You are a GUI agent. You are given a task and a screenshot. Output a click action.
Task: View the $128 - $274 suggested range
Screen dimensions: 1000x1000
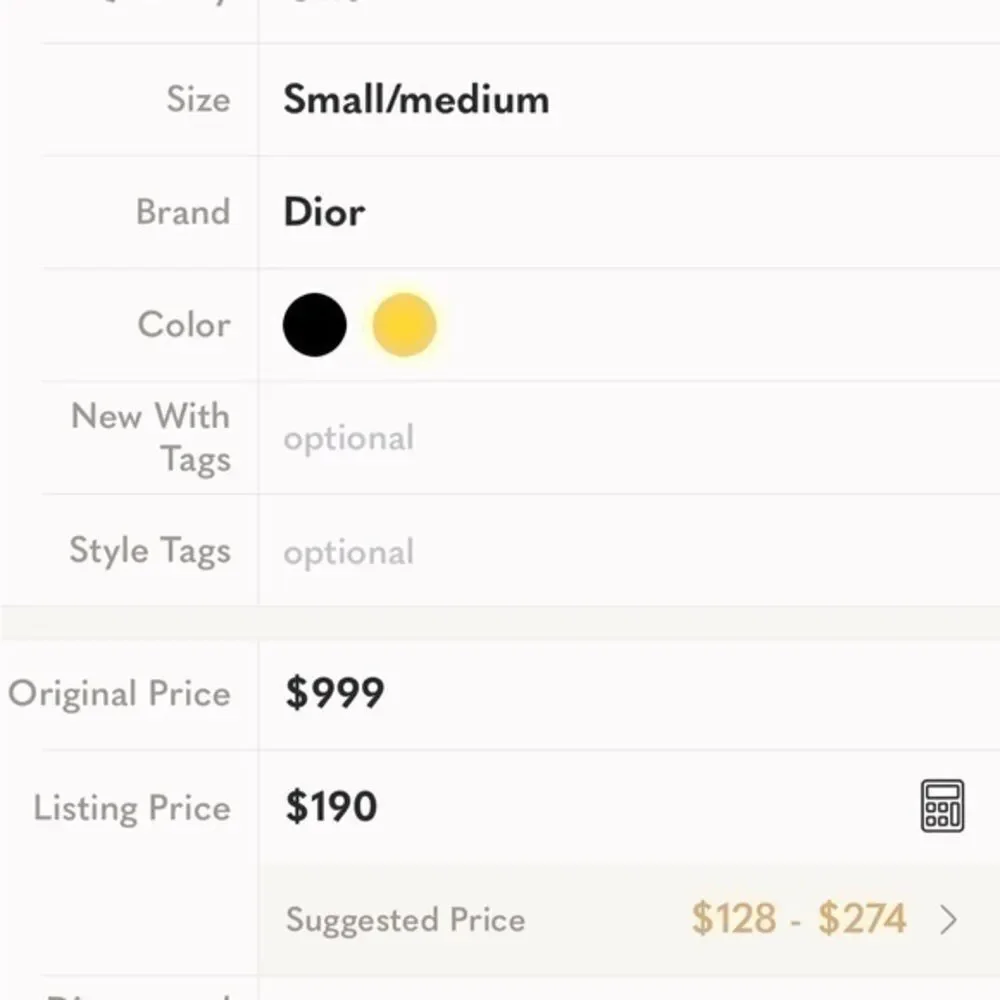798,918
